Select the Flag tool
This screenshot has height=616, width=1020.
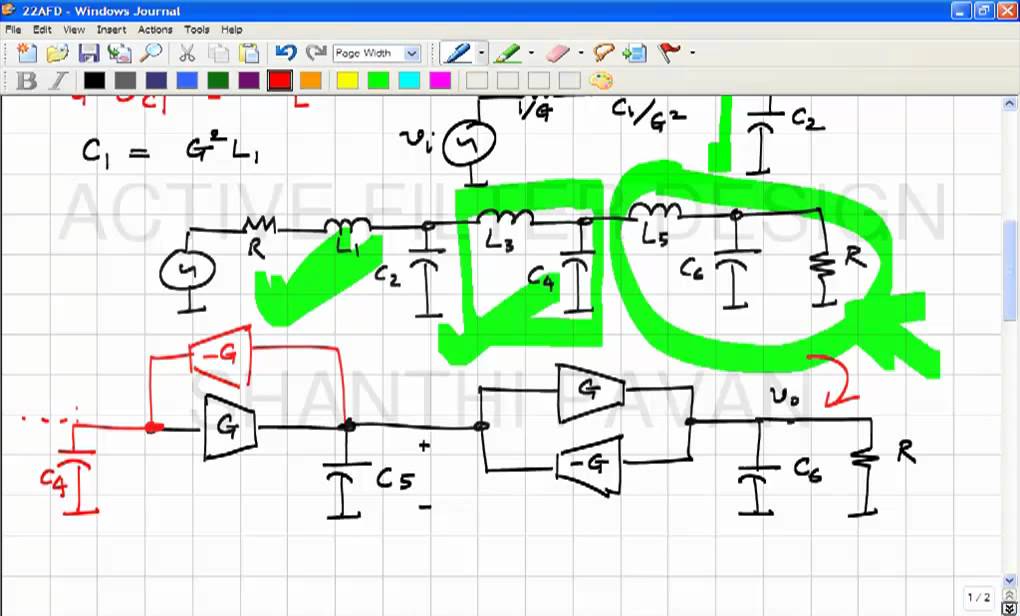669,53
